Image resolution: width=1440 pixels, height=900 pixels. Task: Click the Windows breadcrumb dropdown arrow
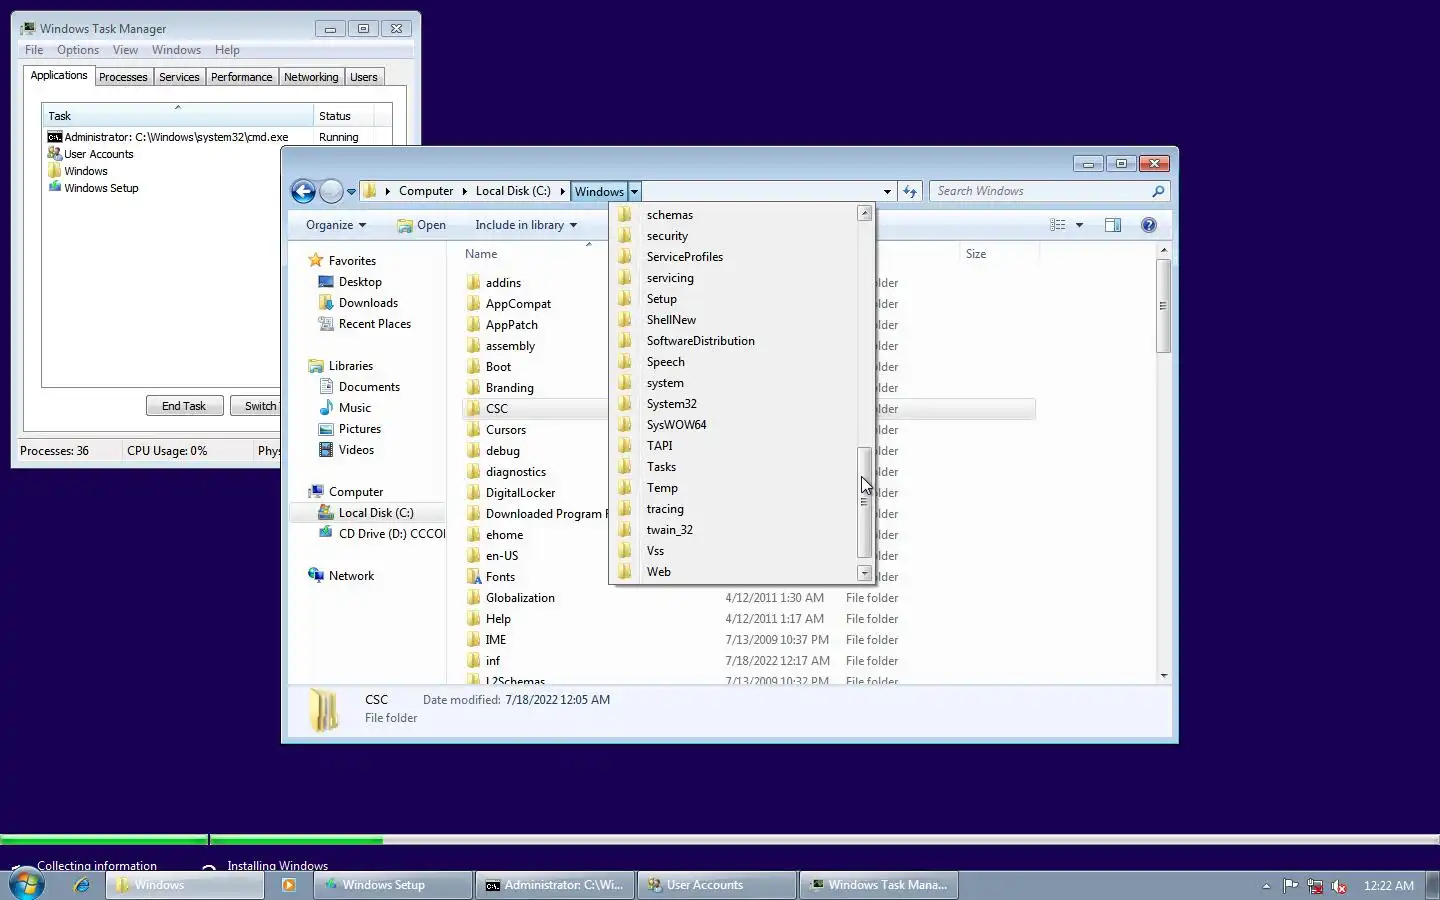click(x=634, y=192)
